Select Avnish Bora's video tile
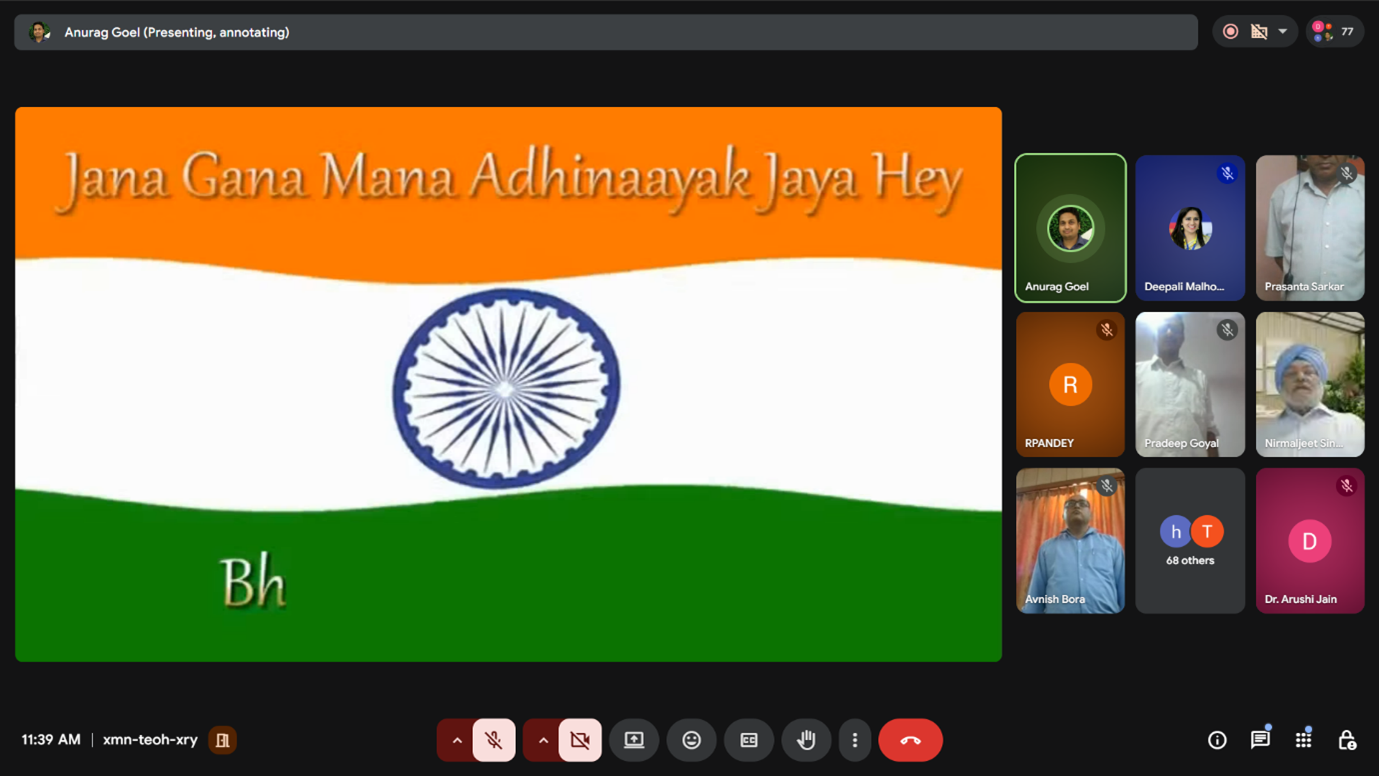Screen dimensions: 1379x776 pos(1070,541)
